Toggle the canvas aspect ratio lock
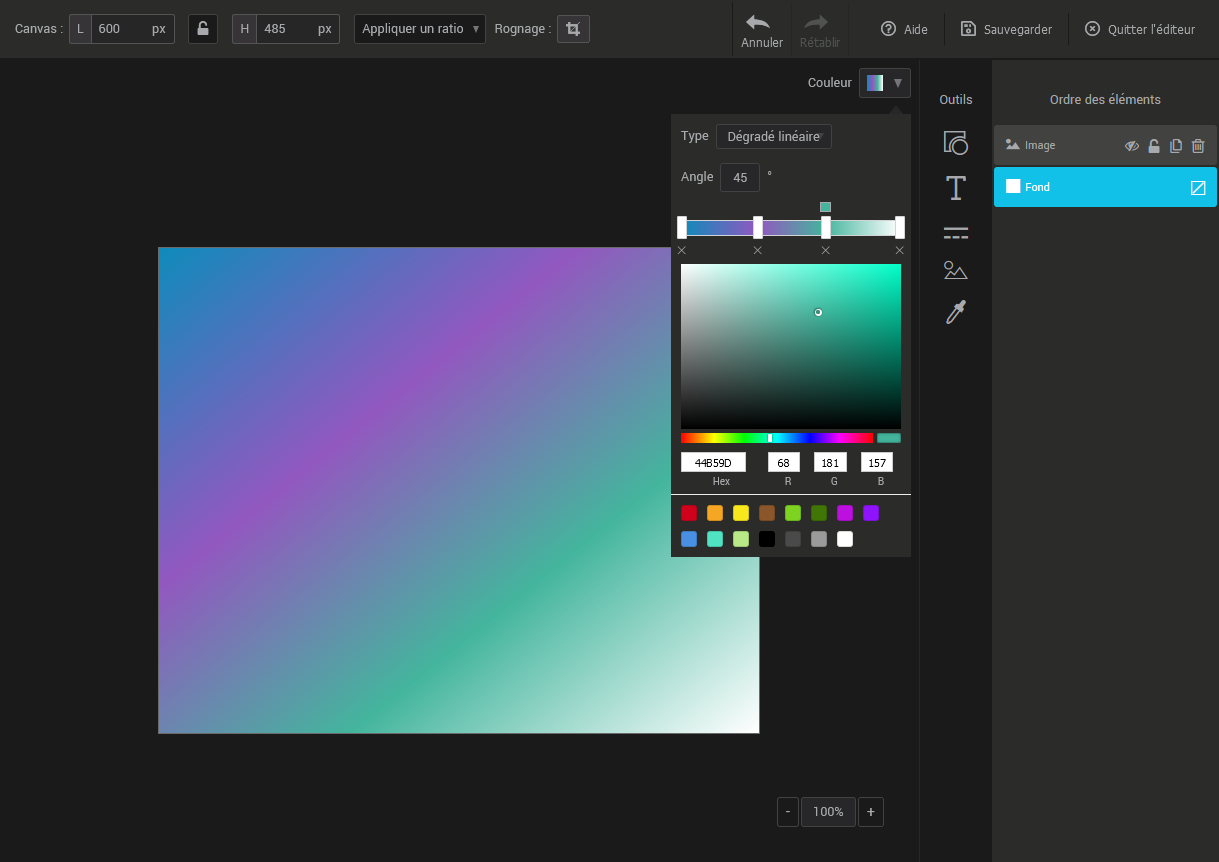This screenshot has height=862, width=1219. click(203, 29)
